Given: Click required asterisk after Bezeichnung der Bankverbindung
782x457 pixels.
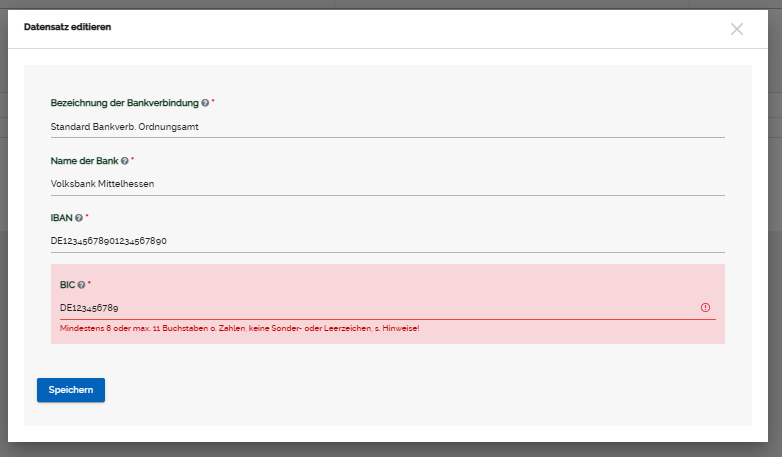Looking at the screenshot, I should point(213,102).
